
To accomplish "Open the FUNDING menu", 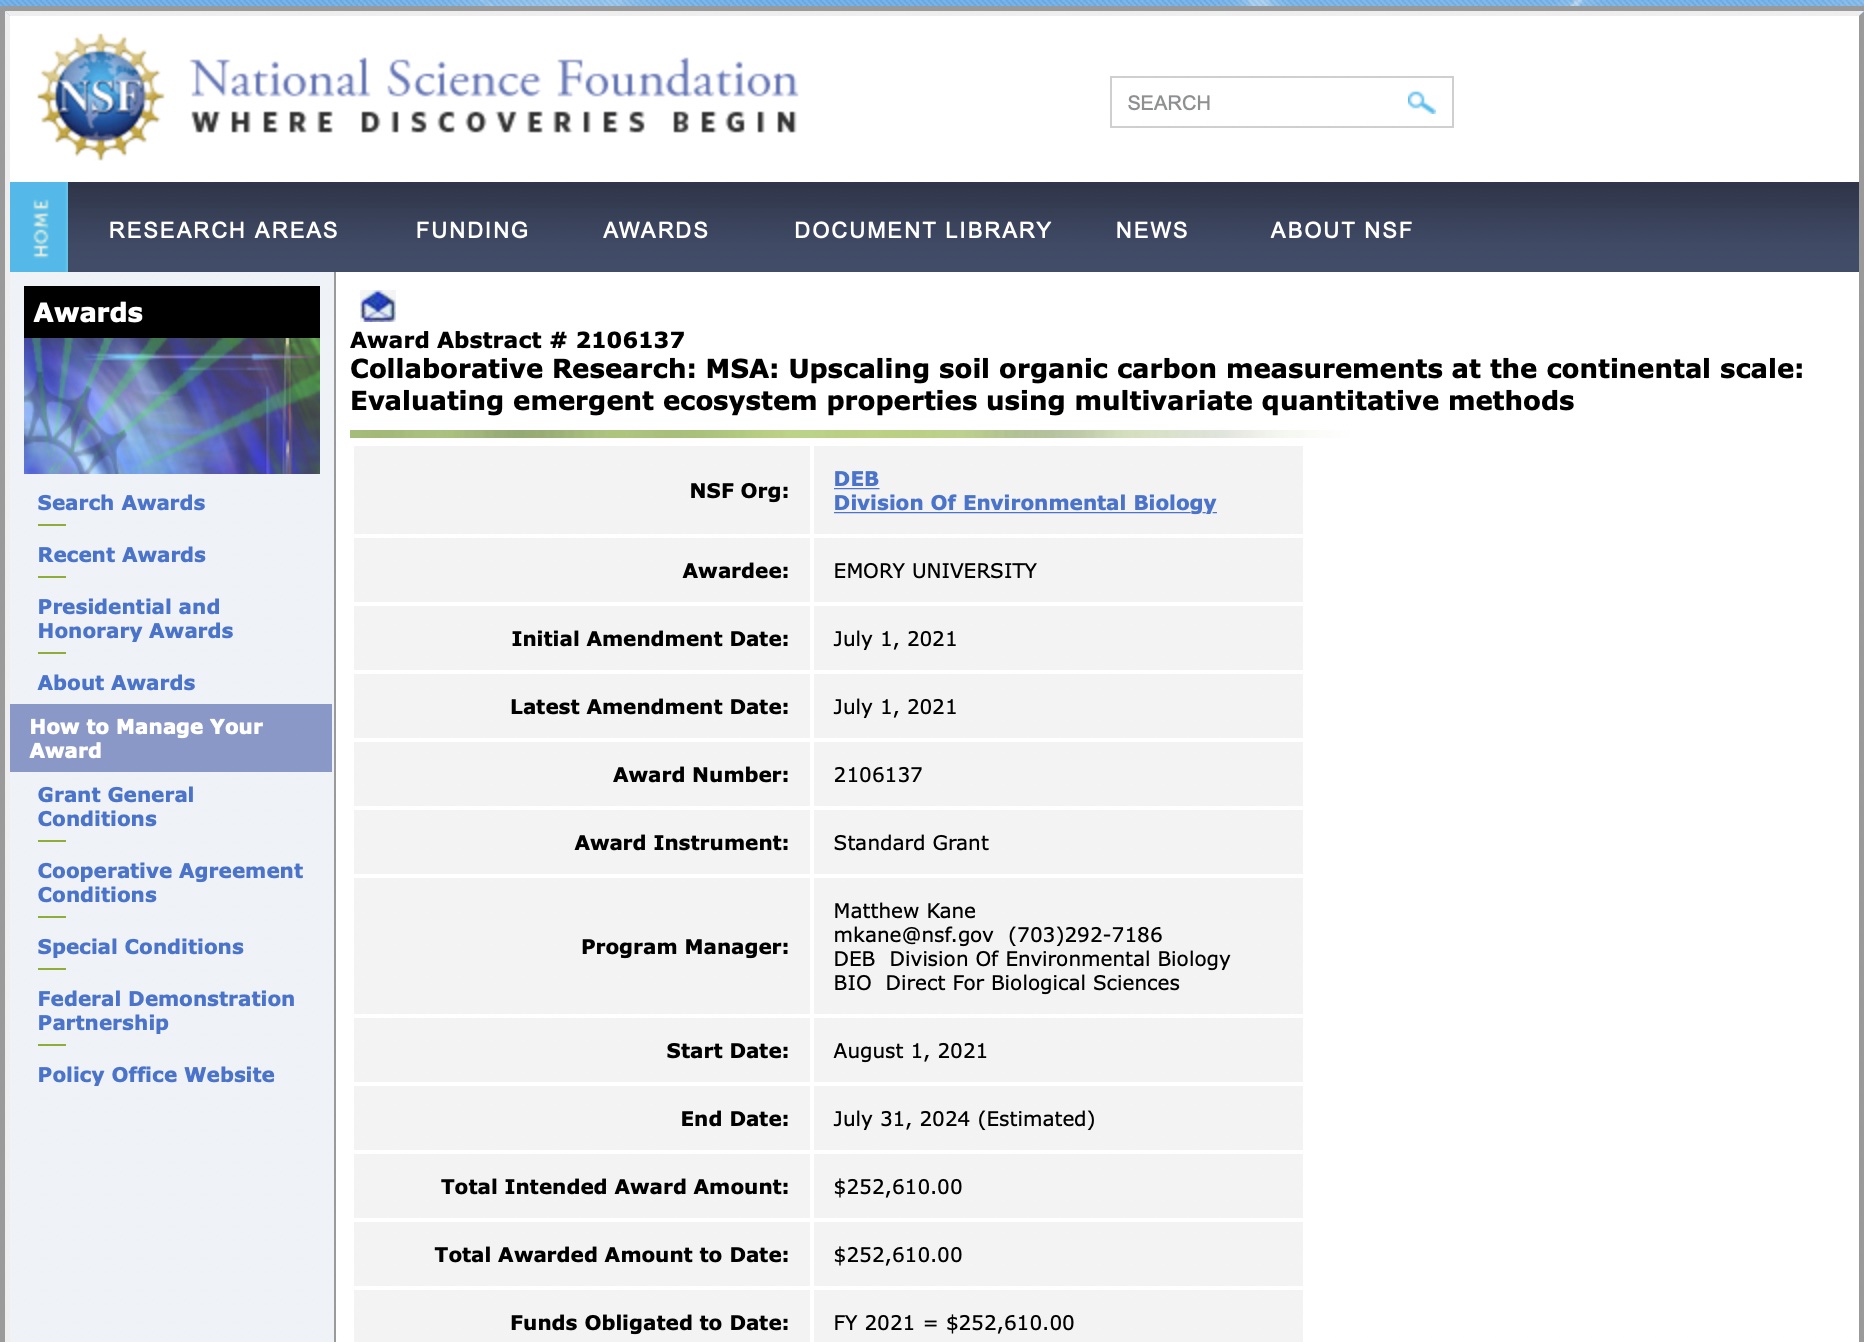I will pos(472,229).
